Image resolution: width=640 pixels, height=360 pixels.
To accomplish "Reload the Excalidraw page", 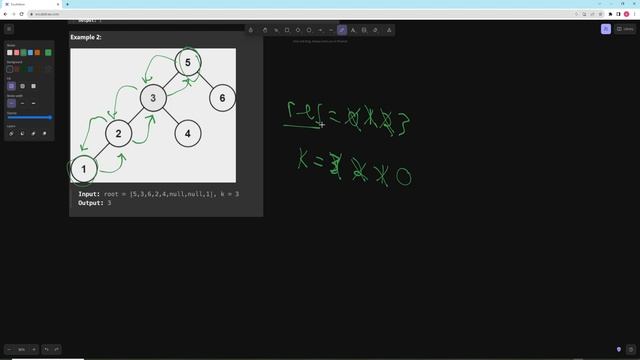I will [22, 14].
